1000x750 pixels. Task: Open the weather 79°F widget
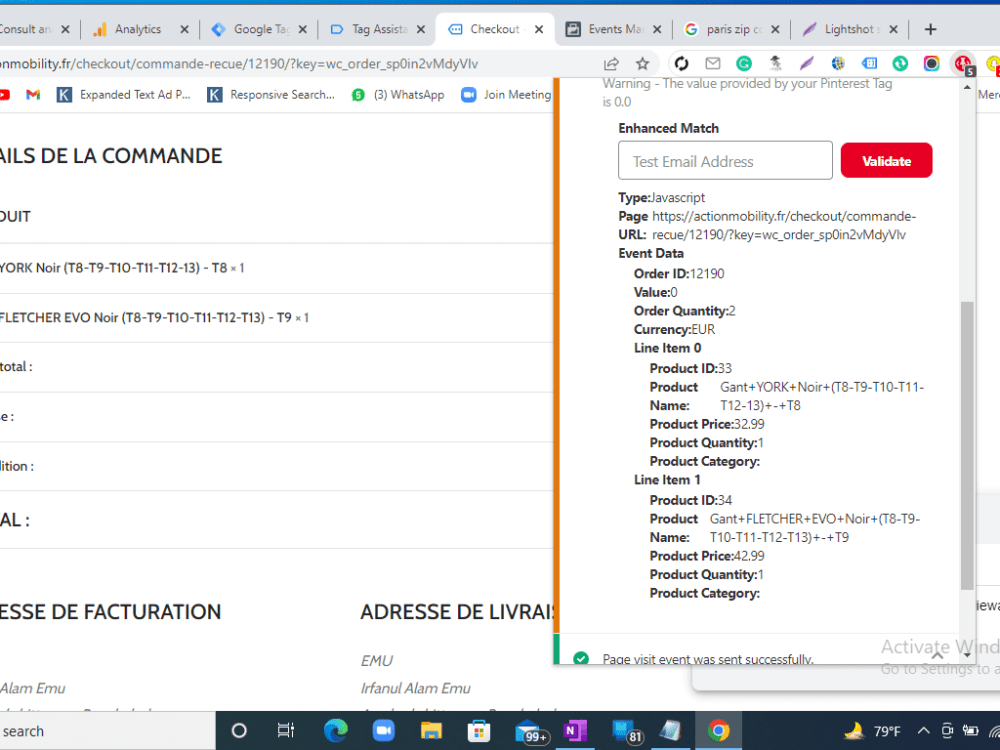coord(872,731)
